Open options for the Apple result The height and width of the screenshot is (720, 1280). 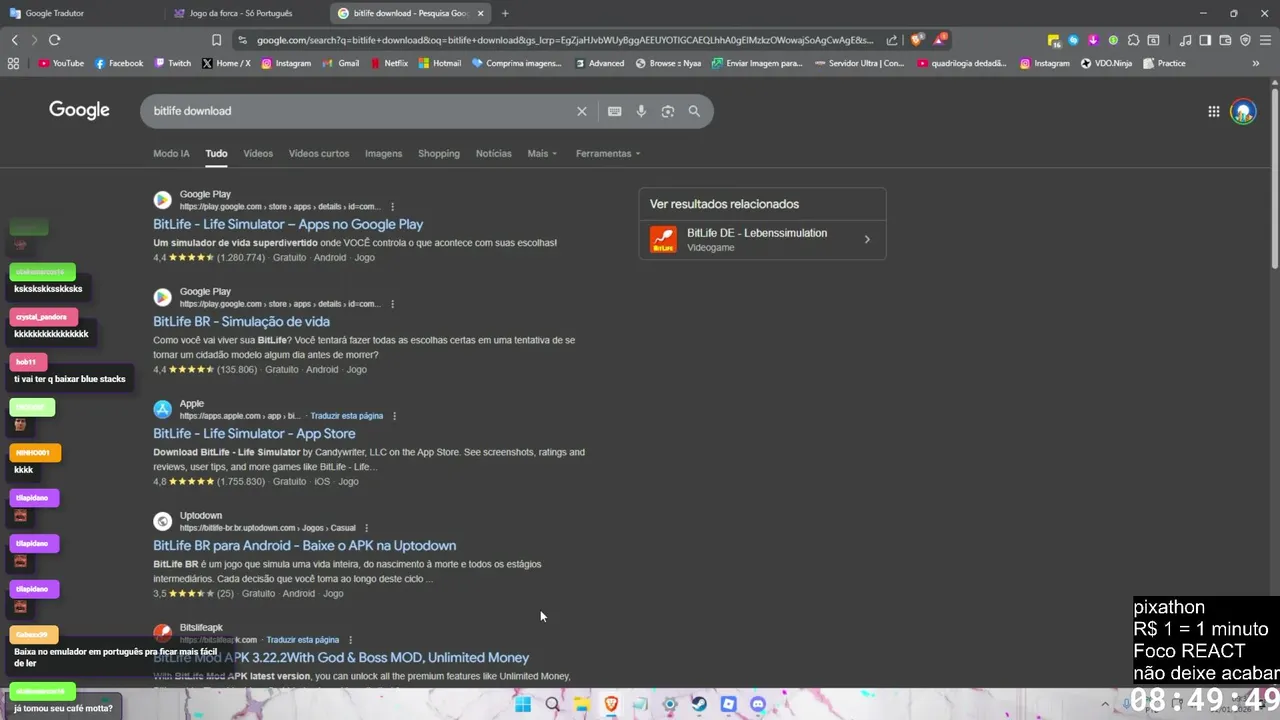coord(394,416)
